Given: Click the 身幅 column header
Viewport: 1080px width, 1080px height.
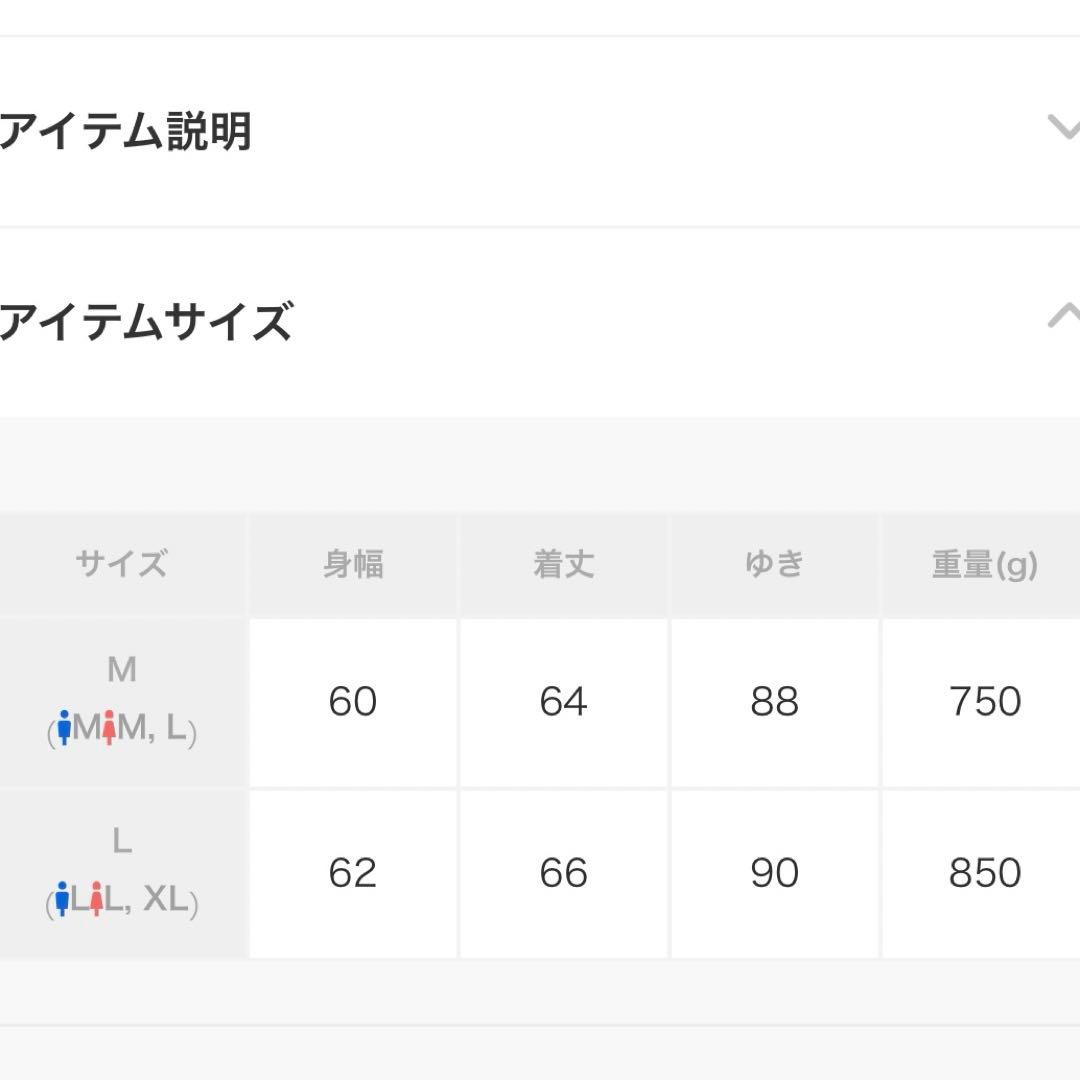Looking at the screenshot, I should click(x=352, y=563).
